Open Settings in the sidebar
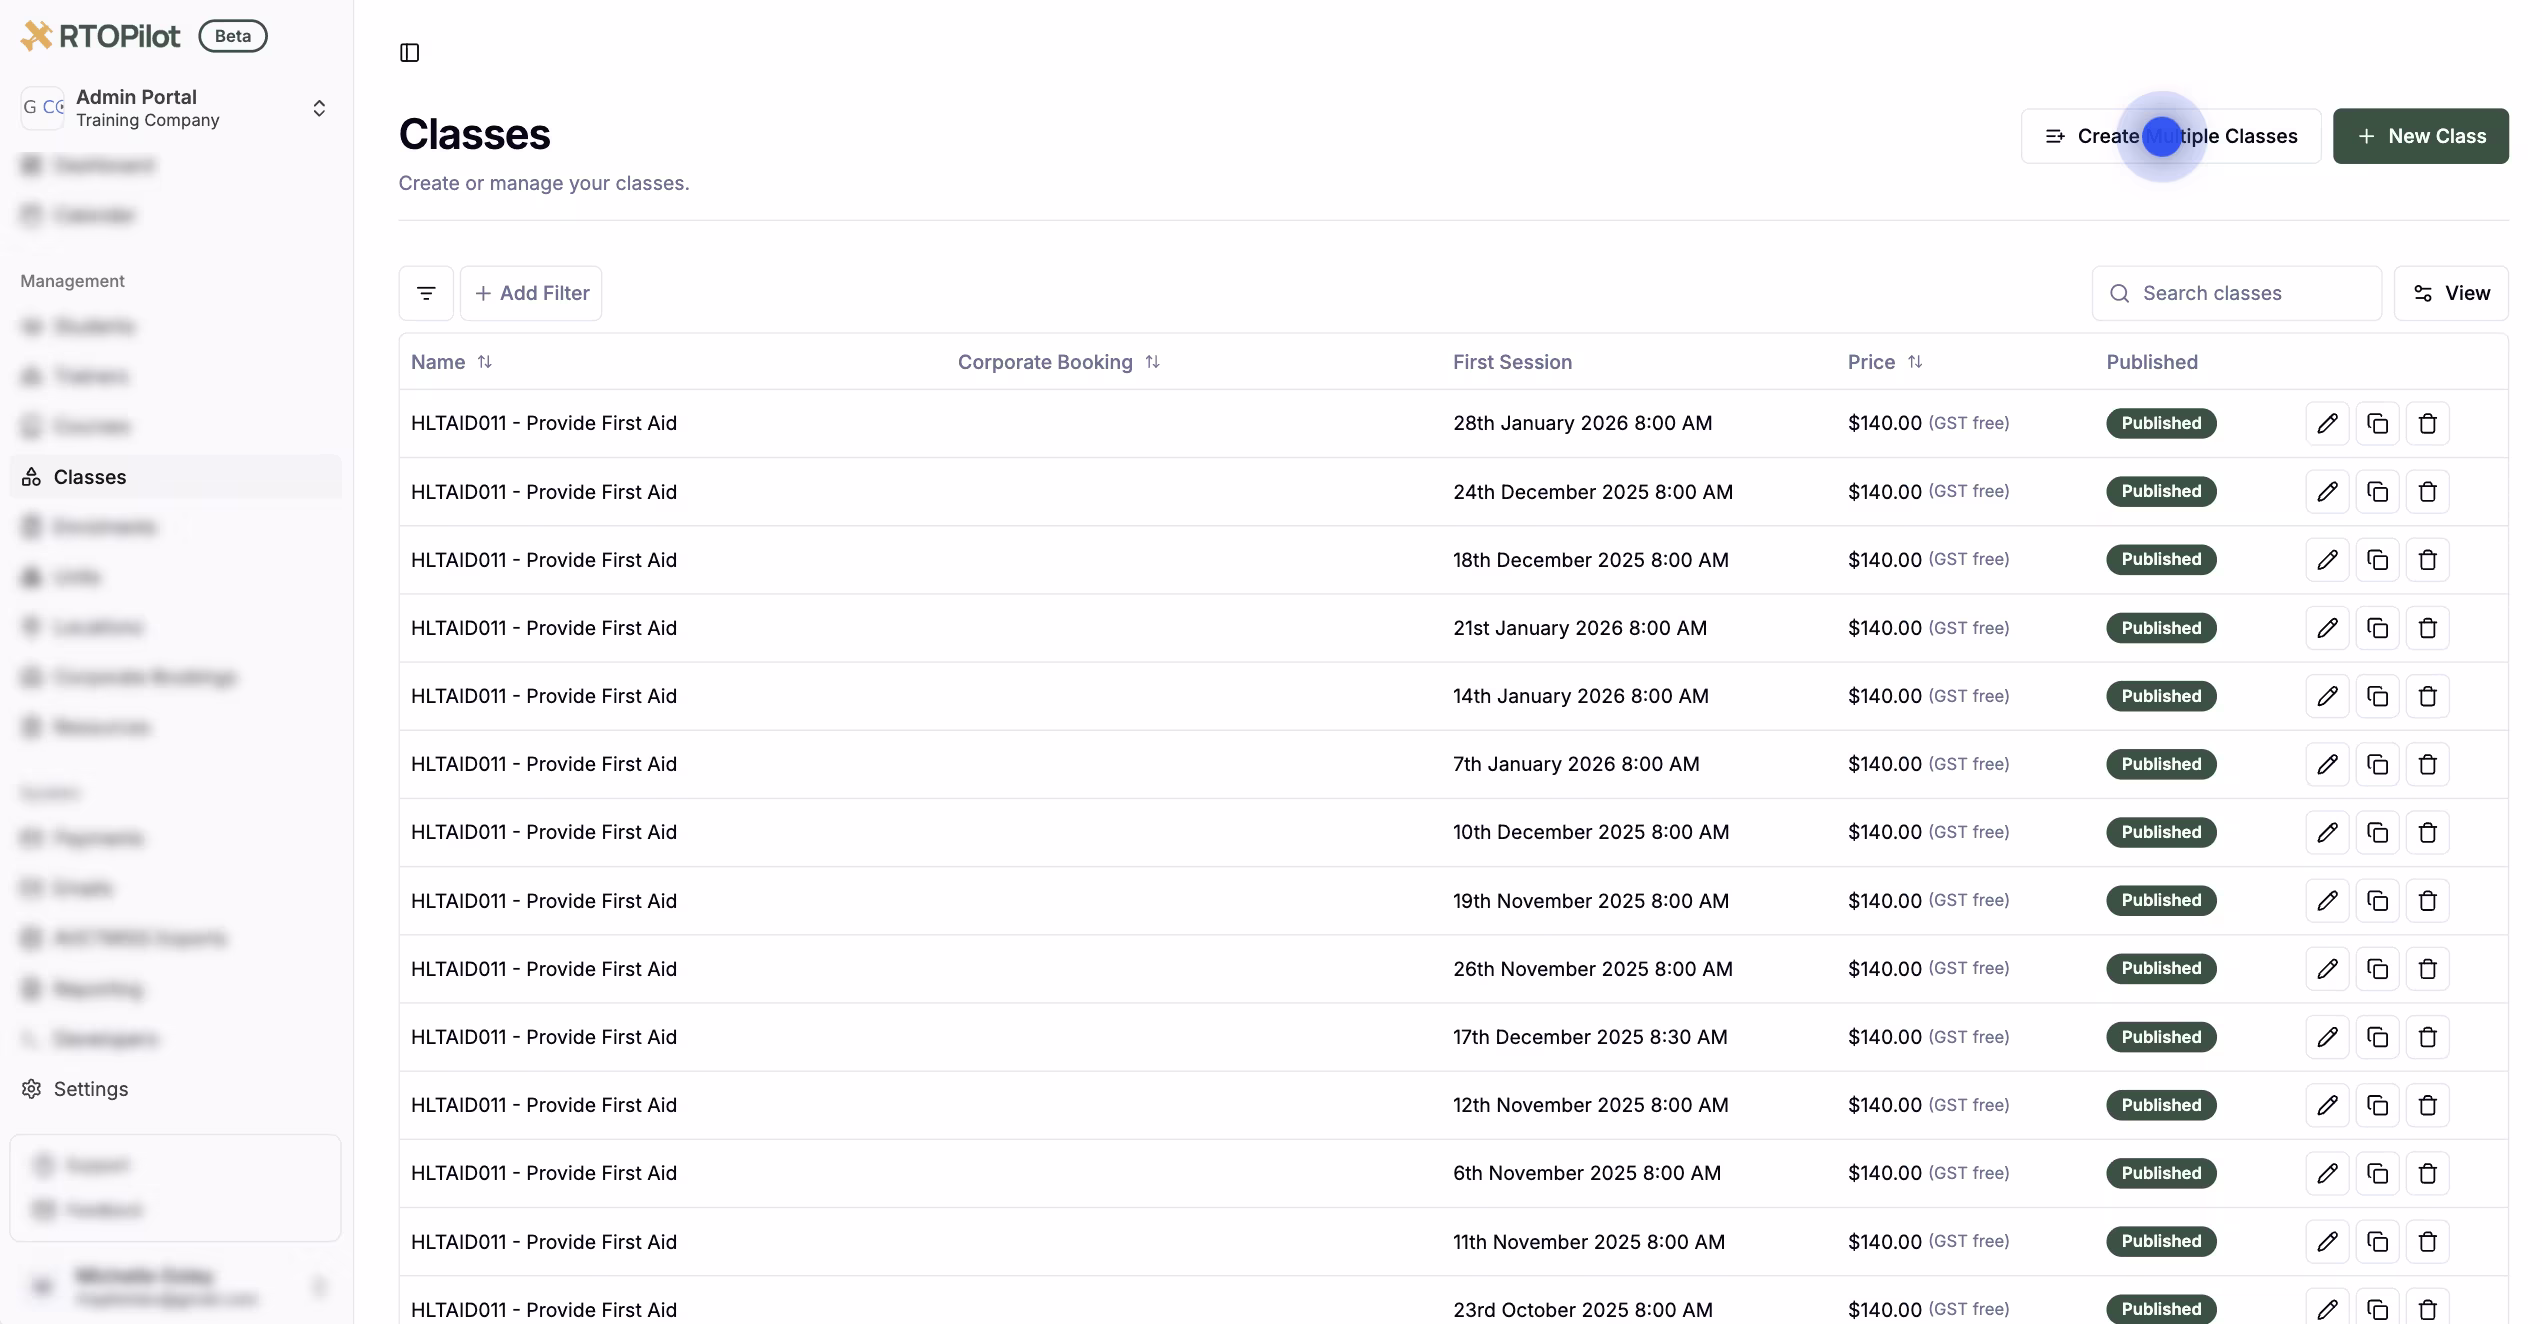The width and height of the screenshot is (2542, 1324). tap(90, 1089)
